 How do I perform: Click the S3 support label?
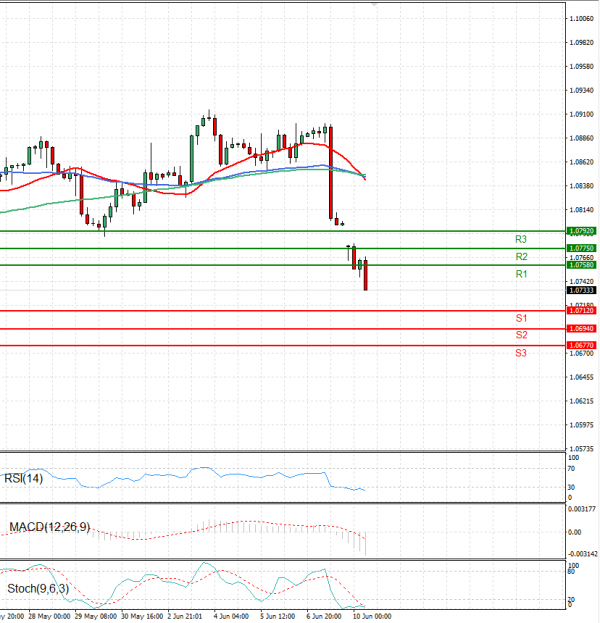coord(521,353)
